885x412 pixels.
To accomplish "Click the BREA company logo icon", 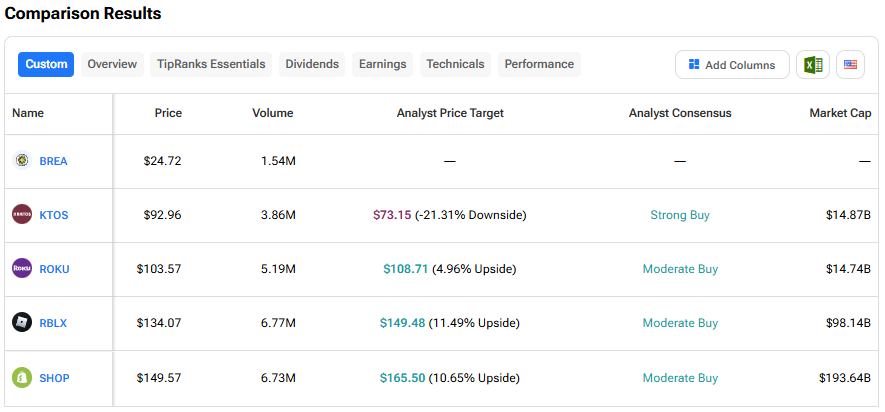I will pos(22,161).
